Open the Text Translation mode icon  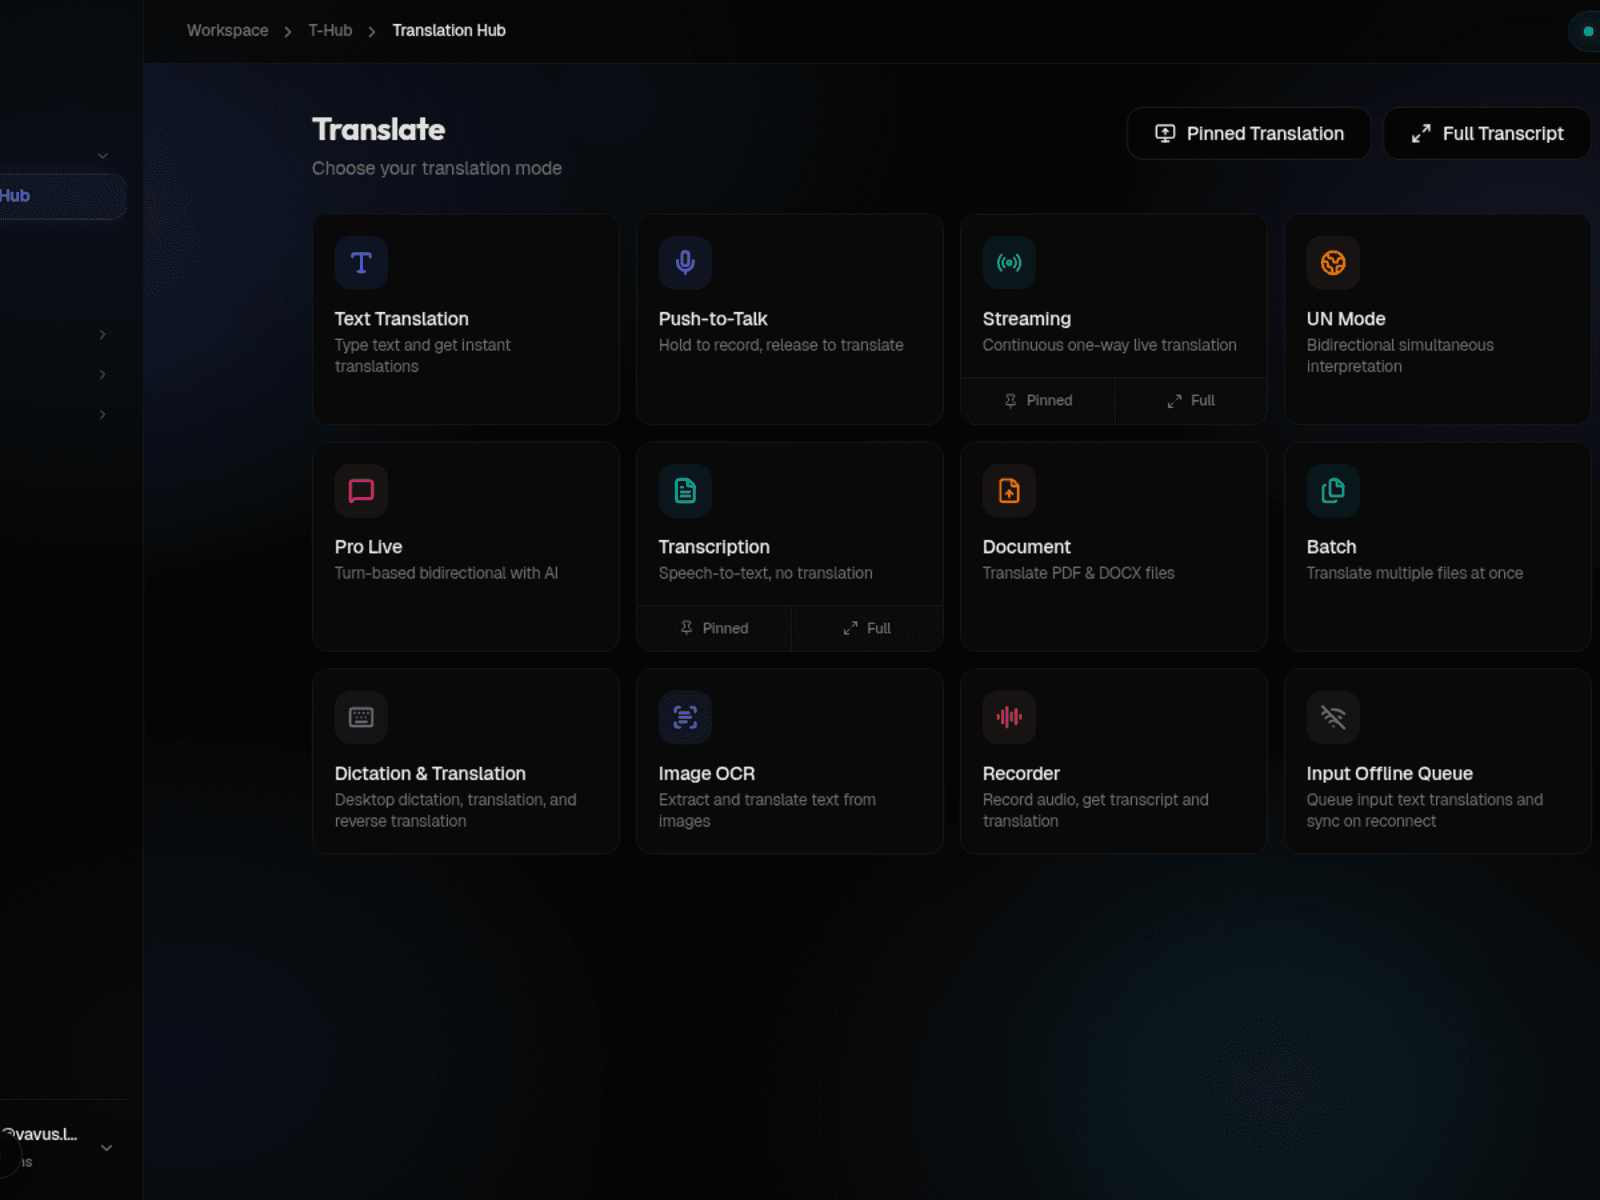(361, 263)
